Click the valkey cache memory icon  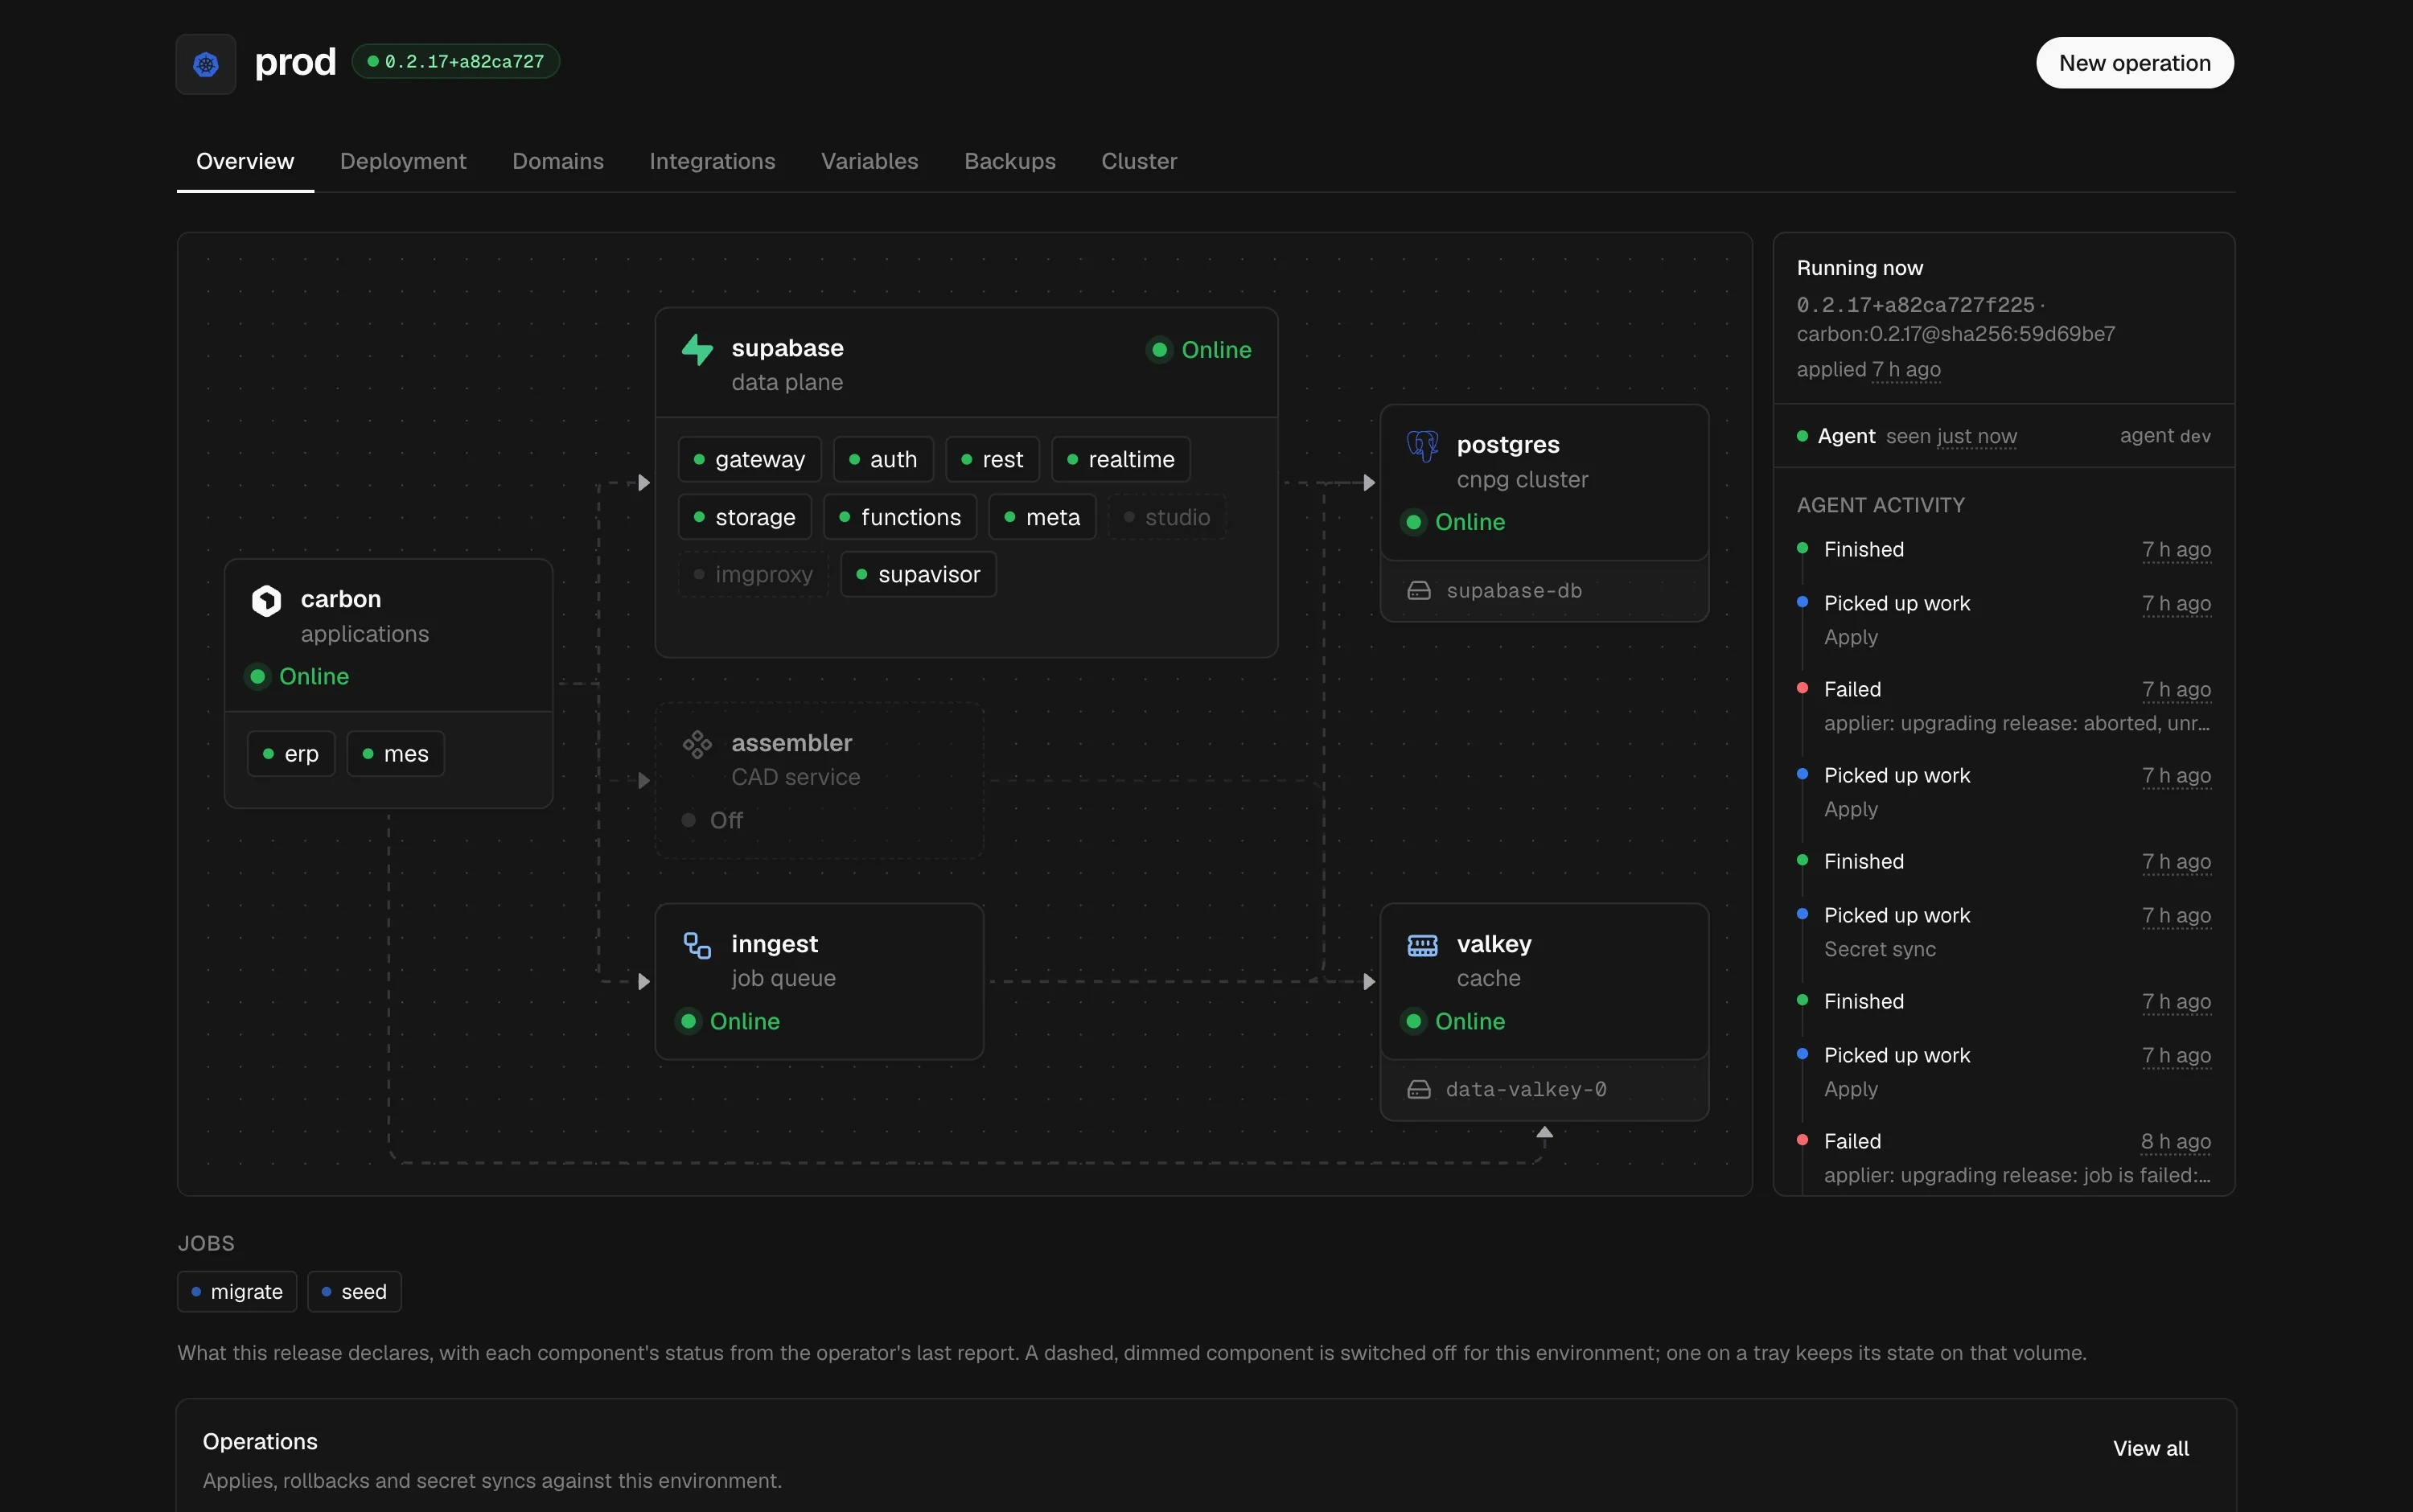(x=1422, y=945)
